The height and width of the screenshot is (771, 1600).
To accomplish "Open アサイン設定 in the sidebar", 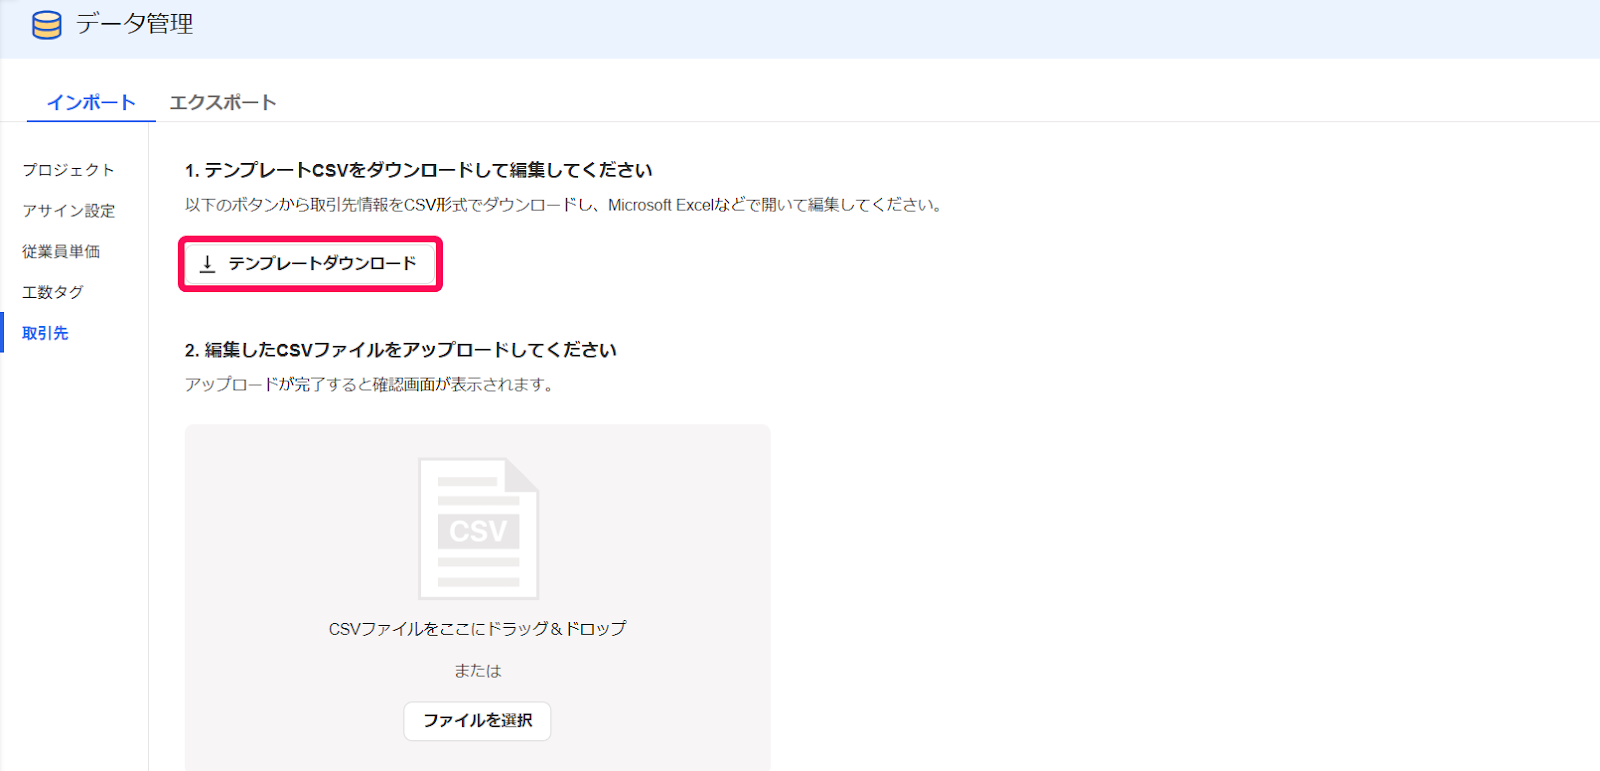I will coord(69,211).
